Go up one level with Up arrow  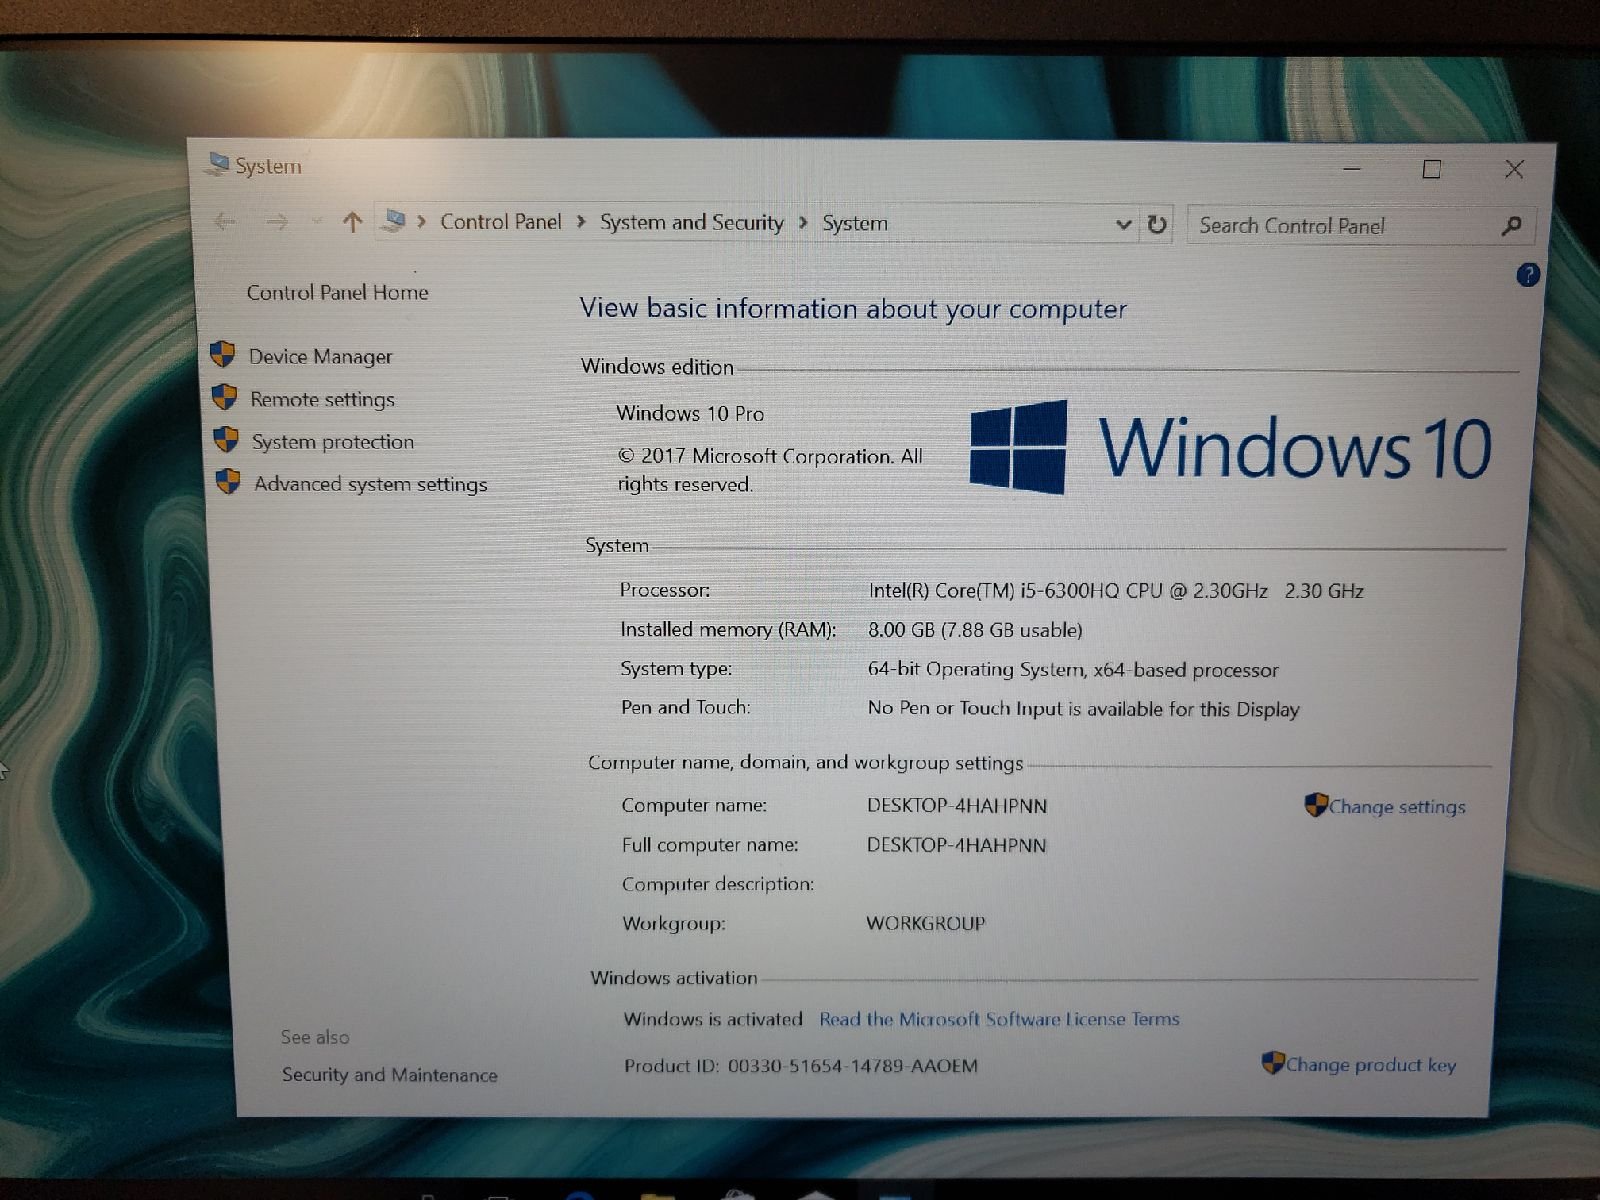[x=351, y=222]
